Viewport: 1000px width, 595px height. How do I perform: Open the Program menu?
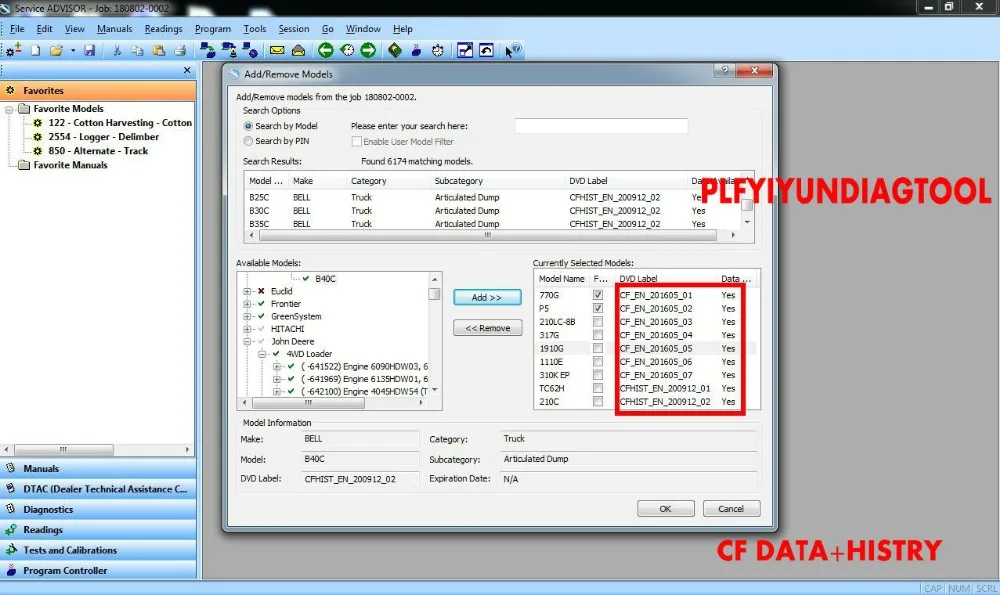coord(213,29)
